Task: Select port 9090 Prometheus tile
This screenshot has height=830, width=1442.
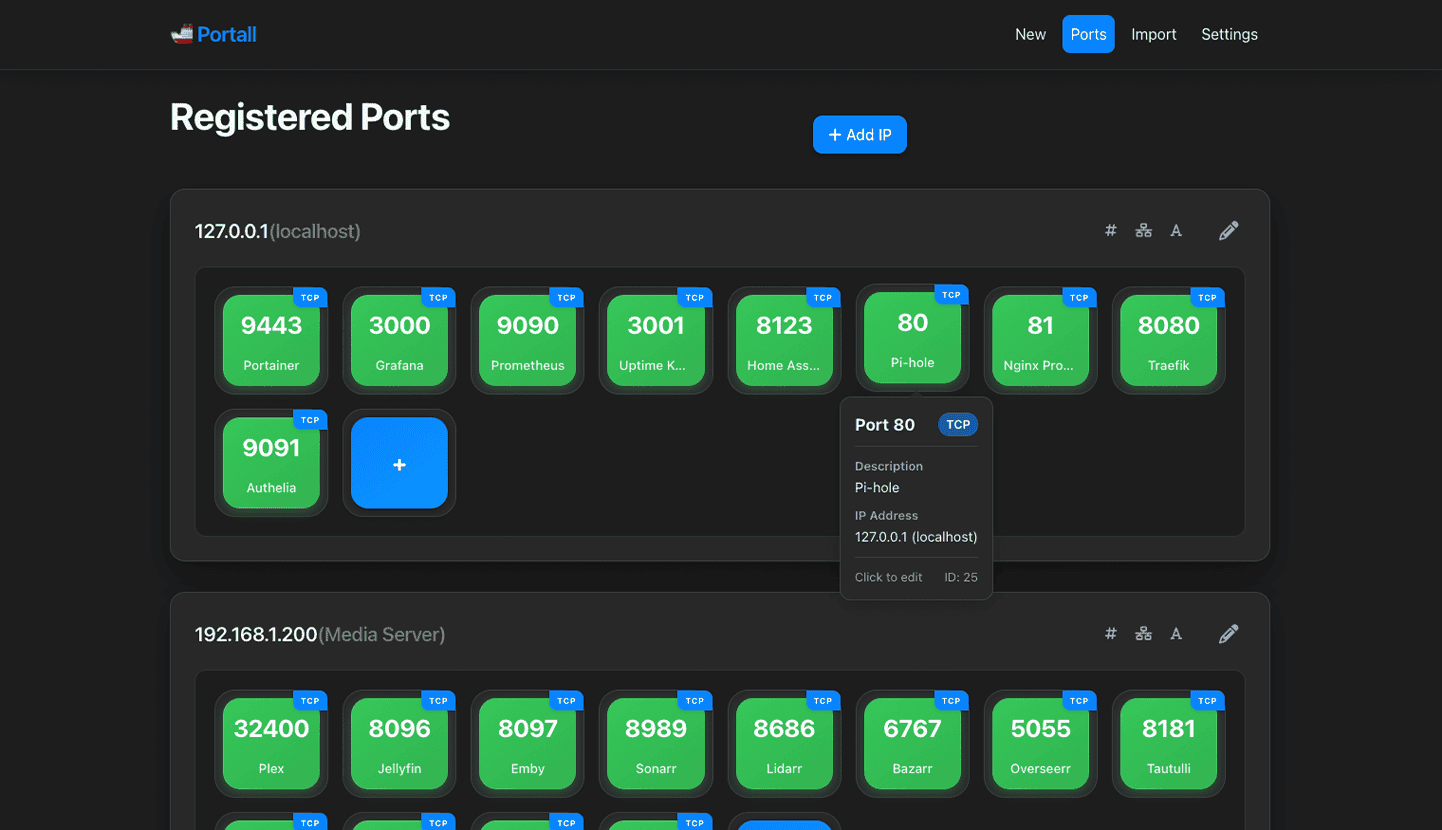Action: point(527,340)
